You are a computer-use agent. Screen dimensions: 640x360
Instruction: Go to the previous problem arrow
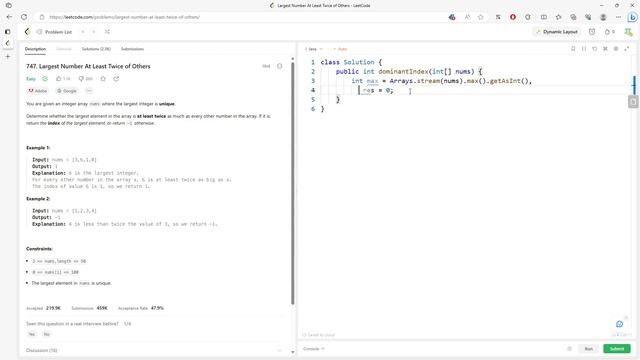83,32
